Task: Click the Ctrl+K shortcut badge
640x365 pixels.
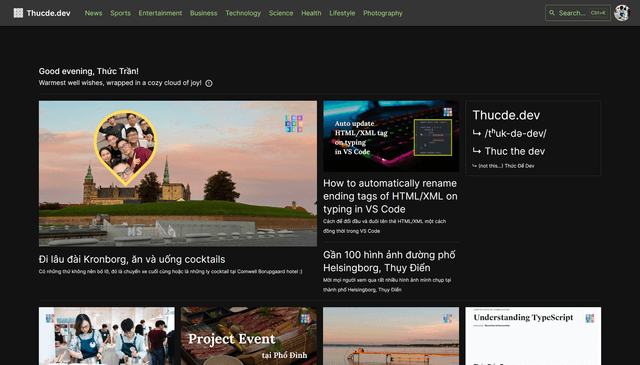Action: [x=598, y=13]
